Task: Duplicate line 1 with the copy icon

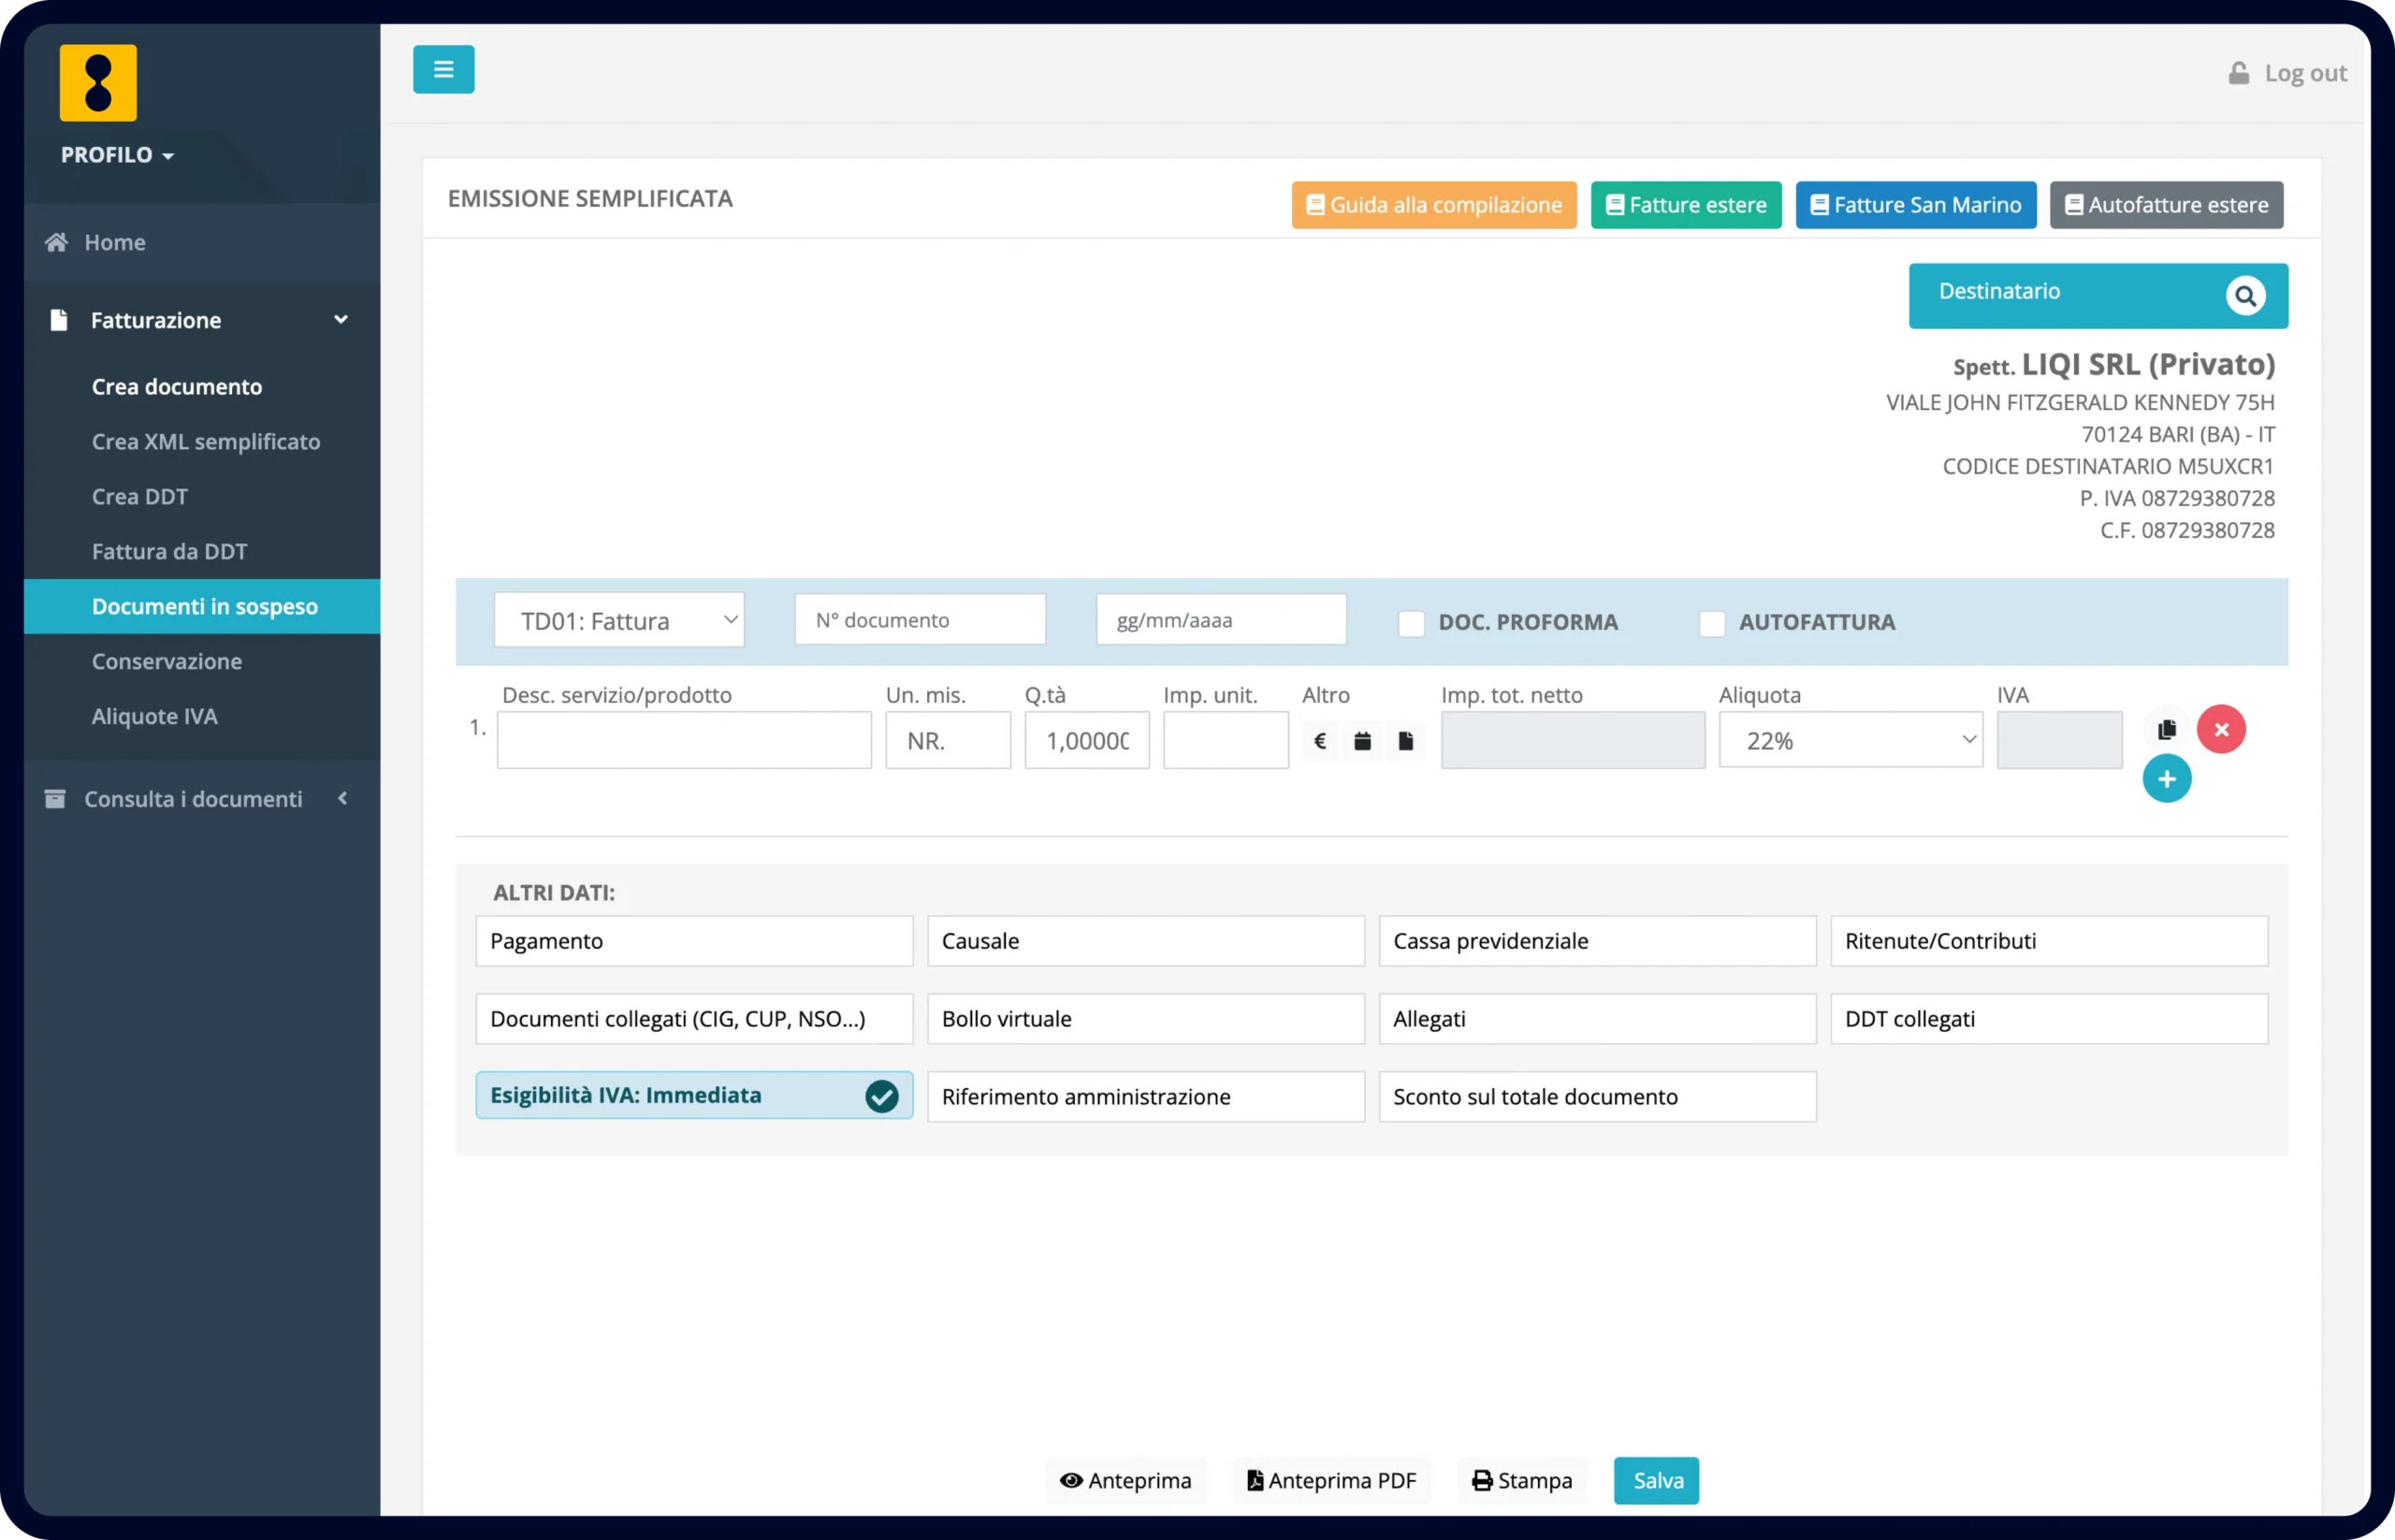Action: [2166, 729]
